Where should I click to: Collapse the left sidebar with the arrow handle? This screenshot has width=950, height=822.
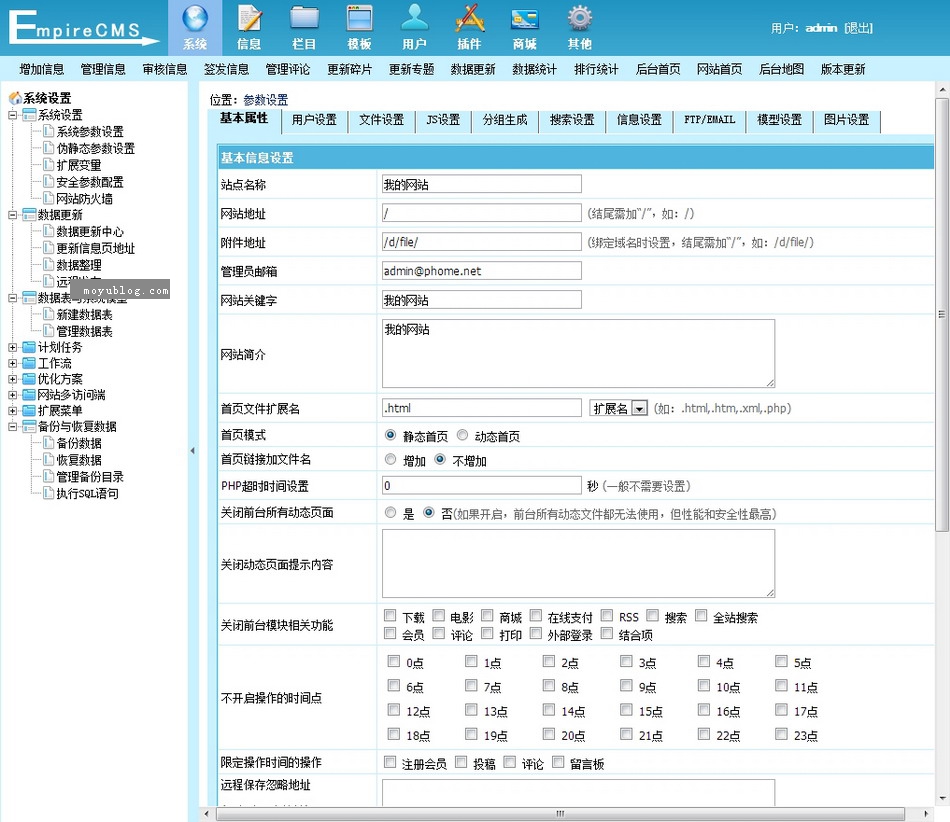tap(193, 451)
